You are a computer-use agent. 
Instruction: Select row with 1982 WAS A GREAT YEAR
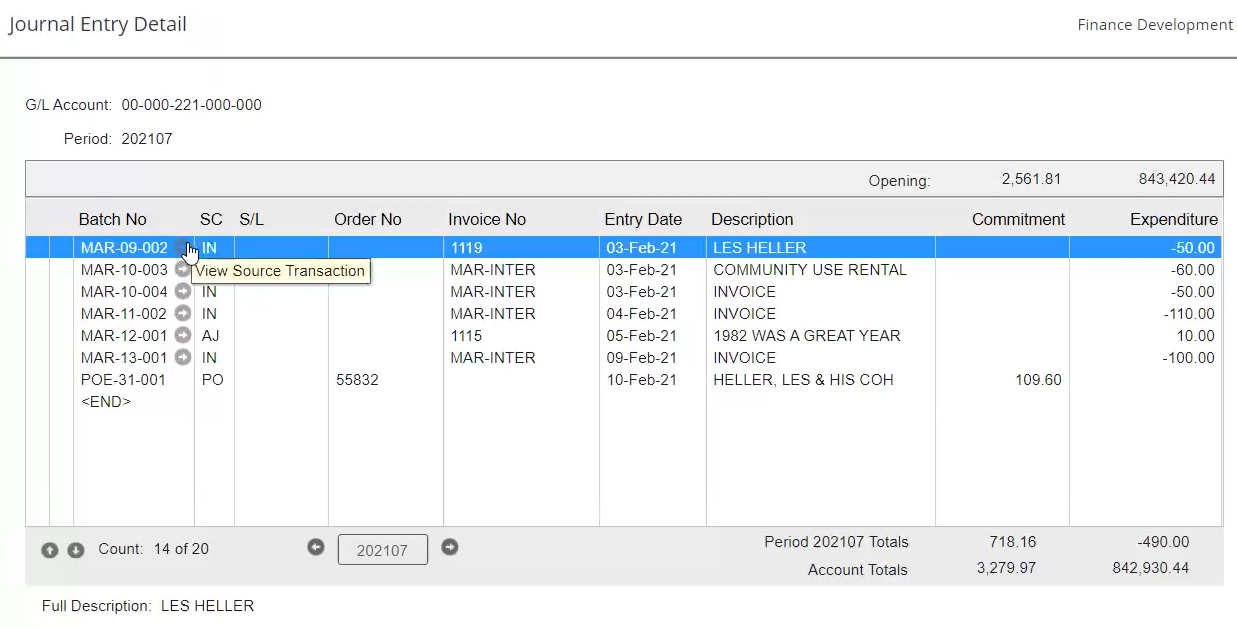806,336
